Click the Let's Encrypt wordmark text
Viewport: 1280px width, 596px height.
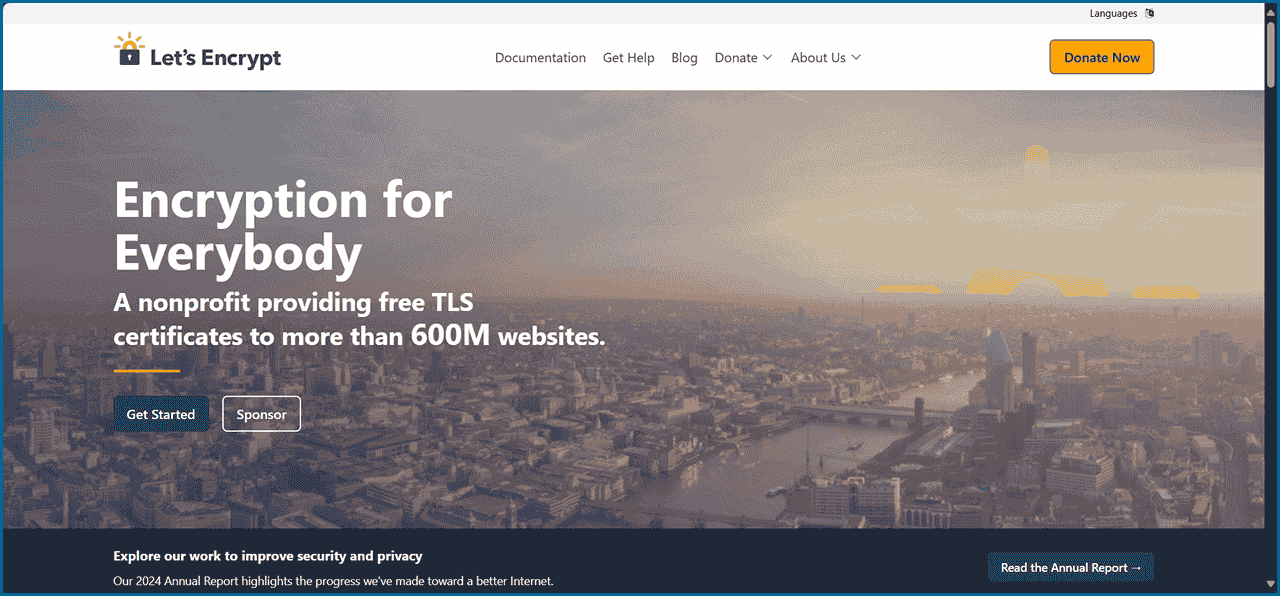(215, 58)
